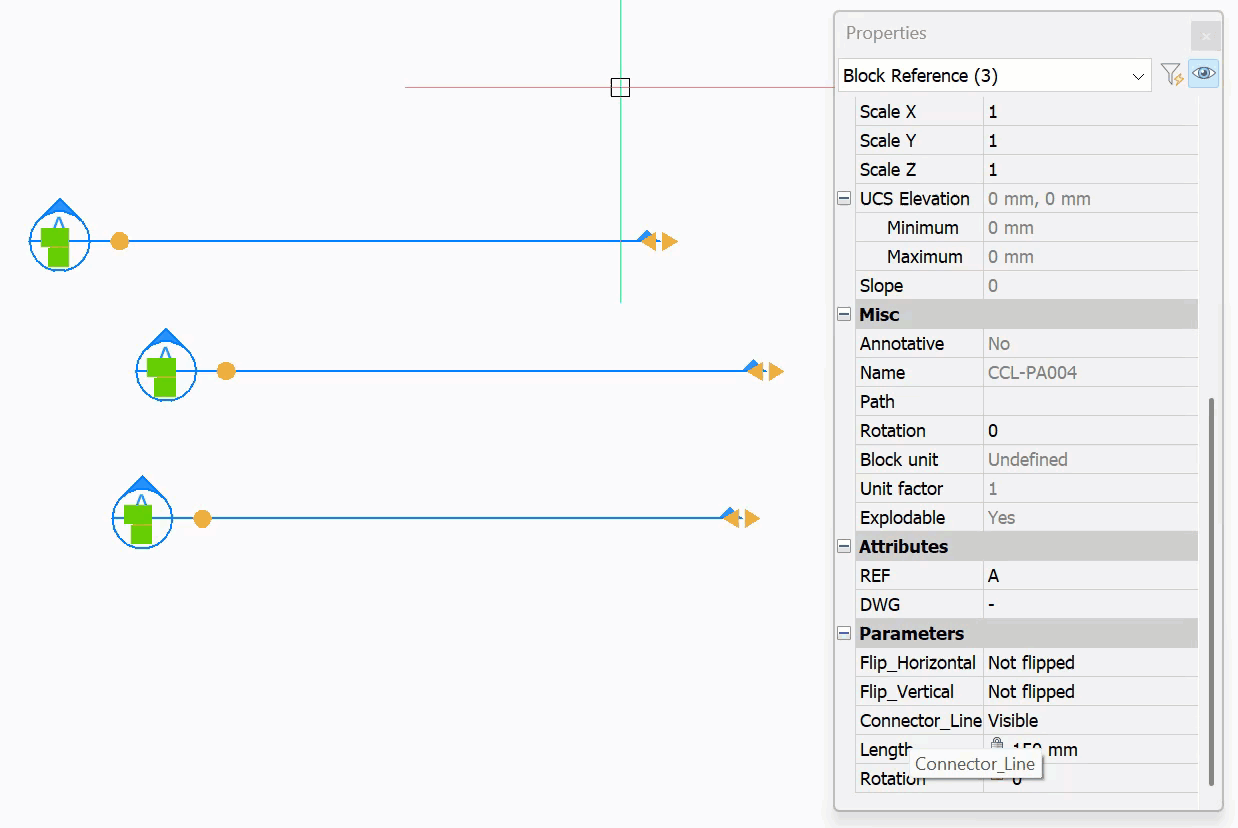This screenshot has height=828, width=1238.
Task: Collapse the UCS Elevation group
Action: 844,199
